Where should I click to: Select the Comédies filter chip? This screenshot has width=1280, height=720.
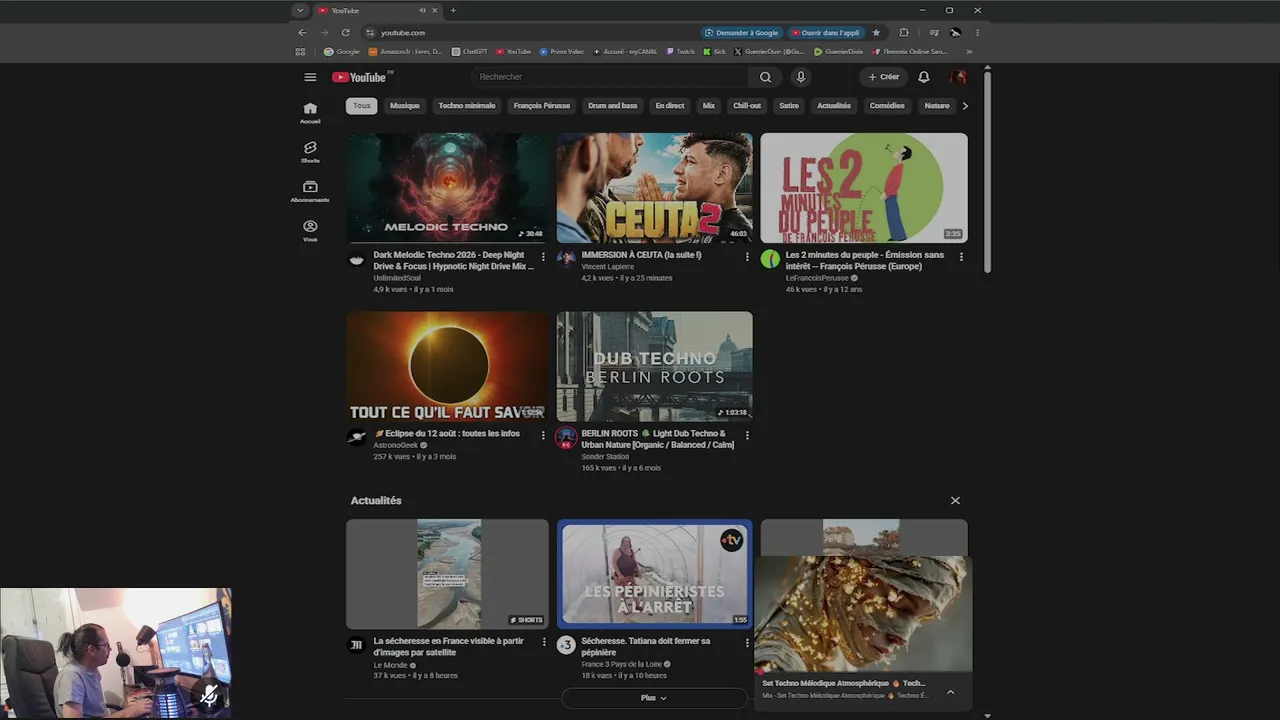[x=887, y=106]
